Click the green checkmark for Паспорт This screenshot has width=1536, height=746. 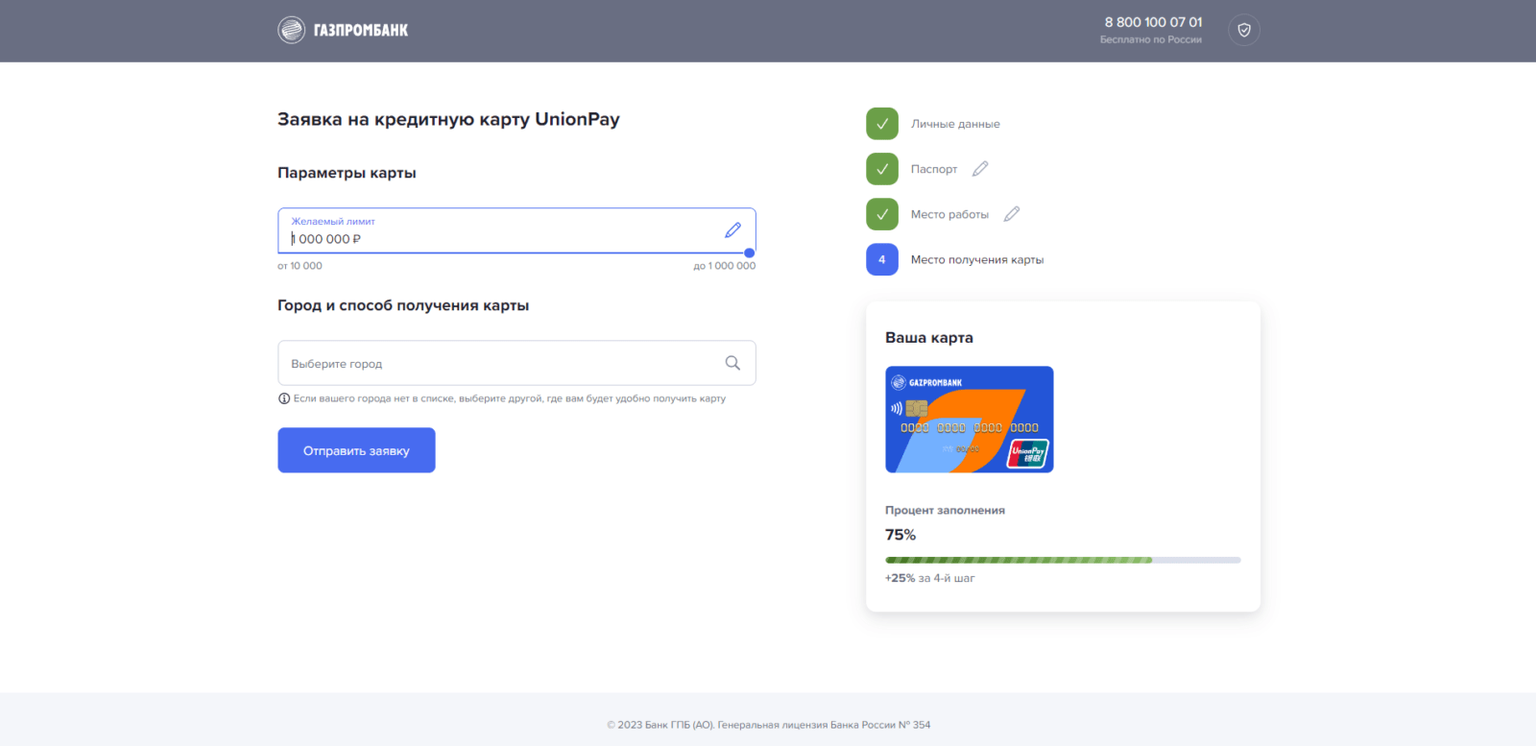[x=882, y=169]
